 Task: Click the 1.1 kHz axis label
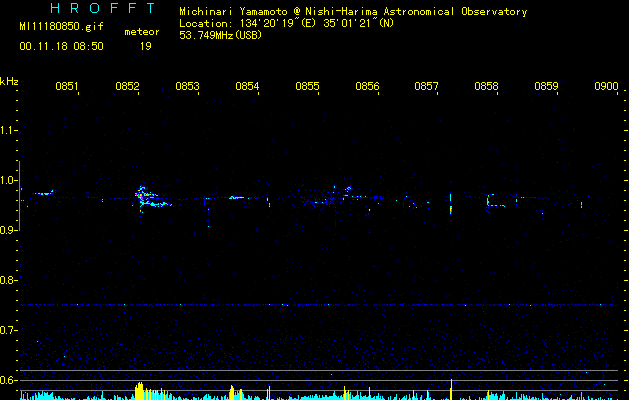click(8, 130)
